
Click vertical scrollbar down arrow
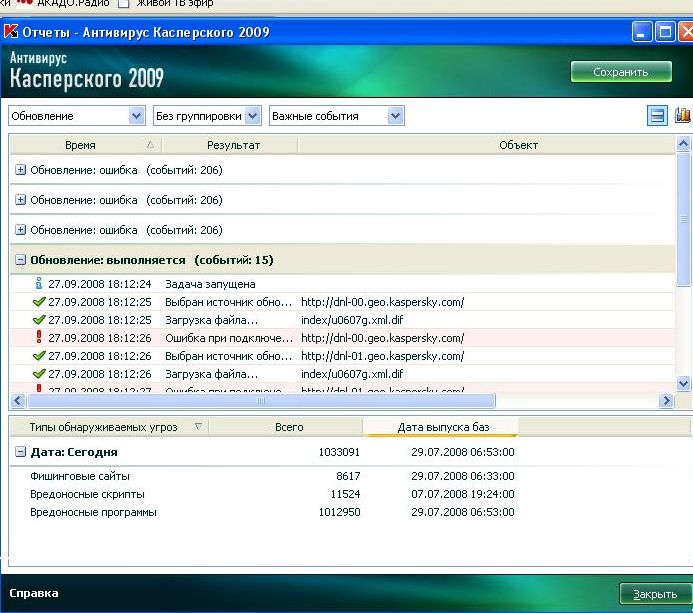(683, 383)
